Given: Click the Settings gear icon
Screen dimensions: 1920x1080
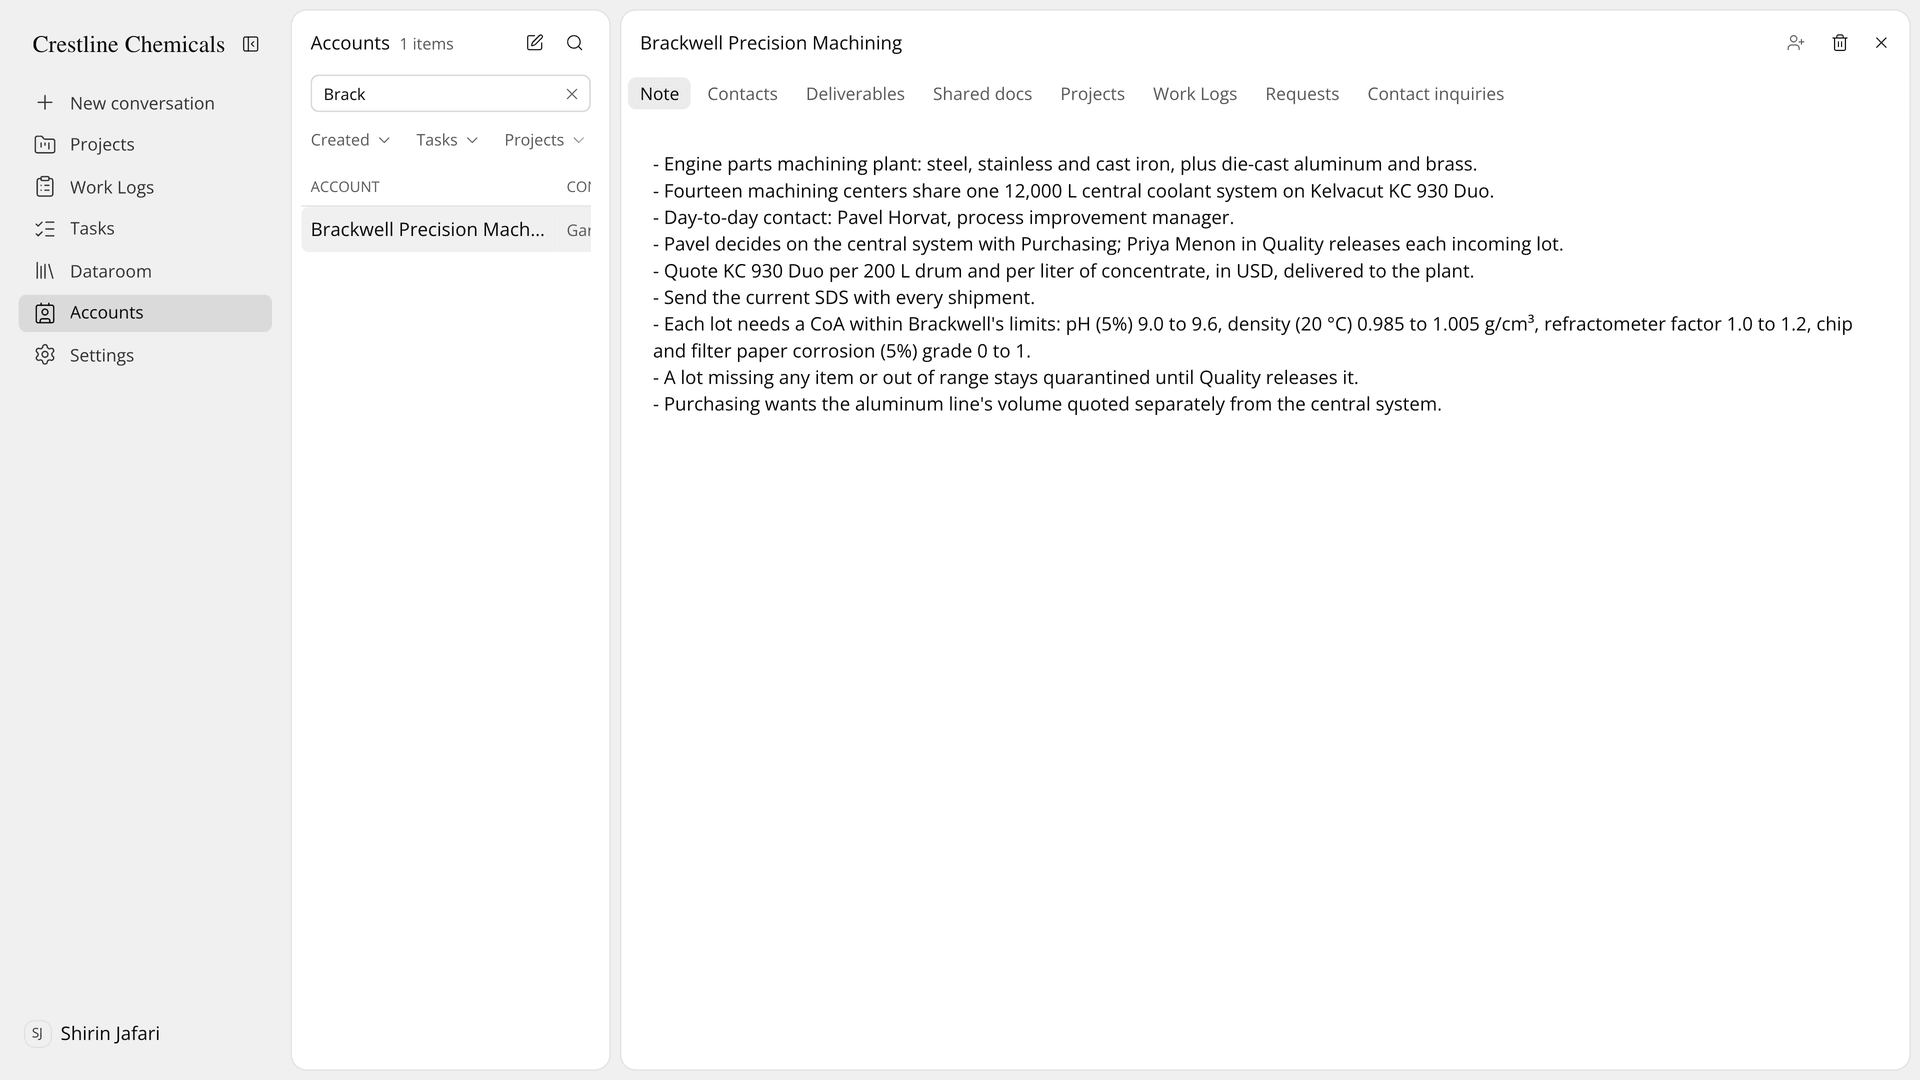Looking at the screenshot, I should click(45, 355).
